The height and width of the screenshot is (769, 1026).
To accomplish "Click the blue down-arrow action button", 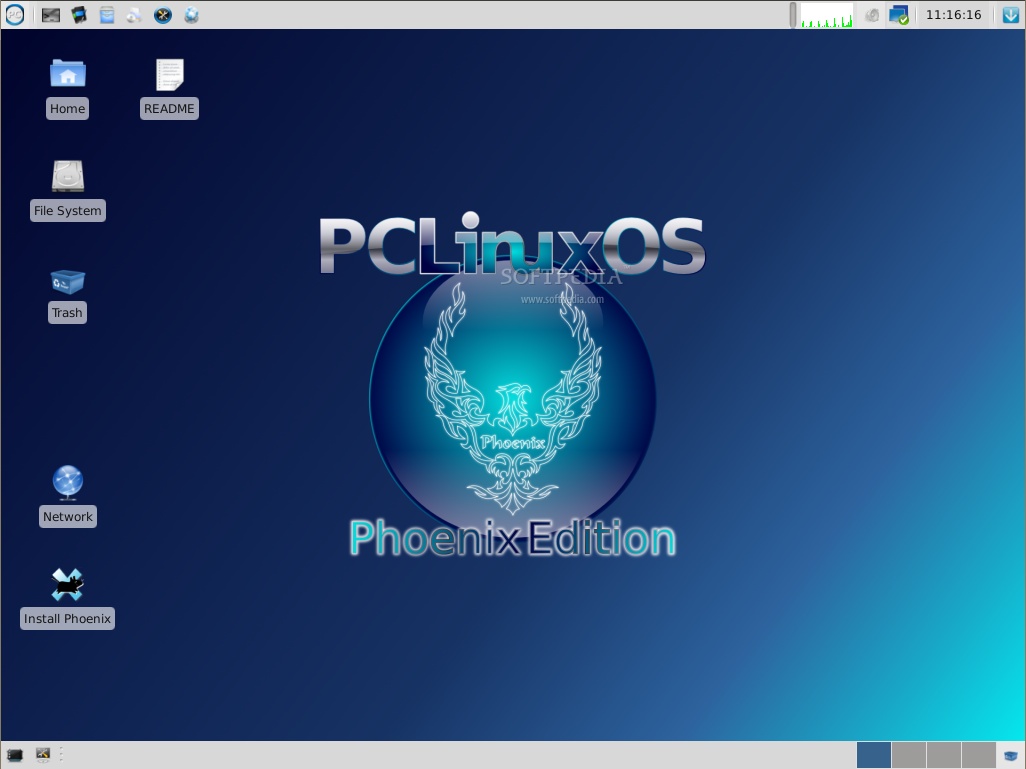I will 1010,15.
